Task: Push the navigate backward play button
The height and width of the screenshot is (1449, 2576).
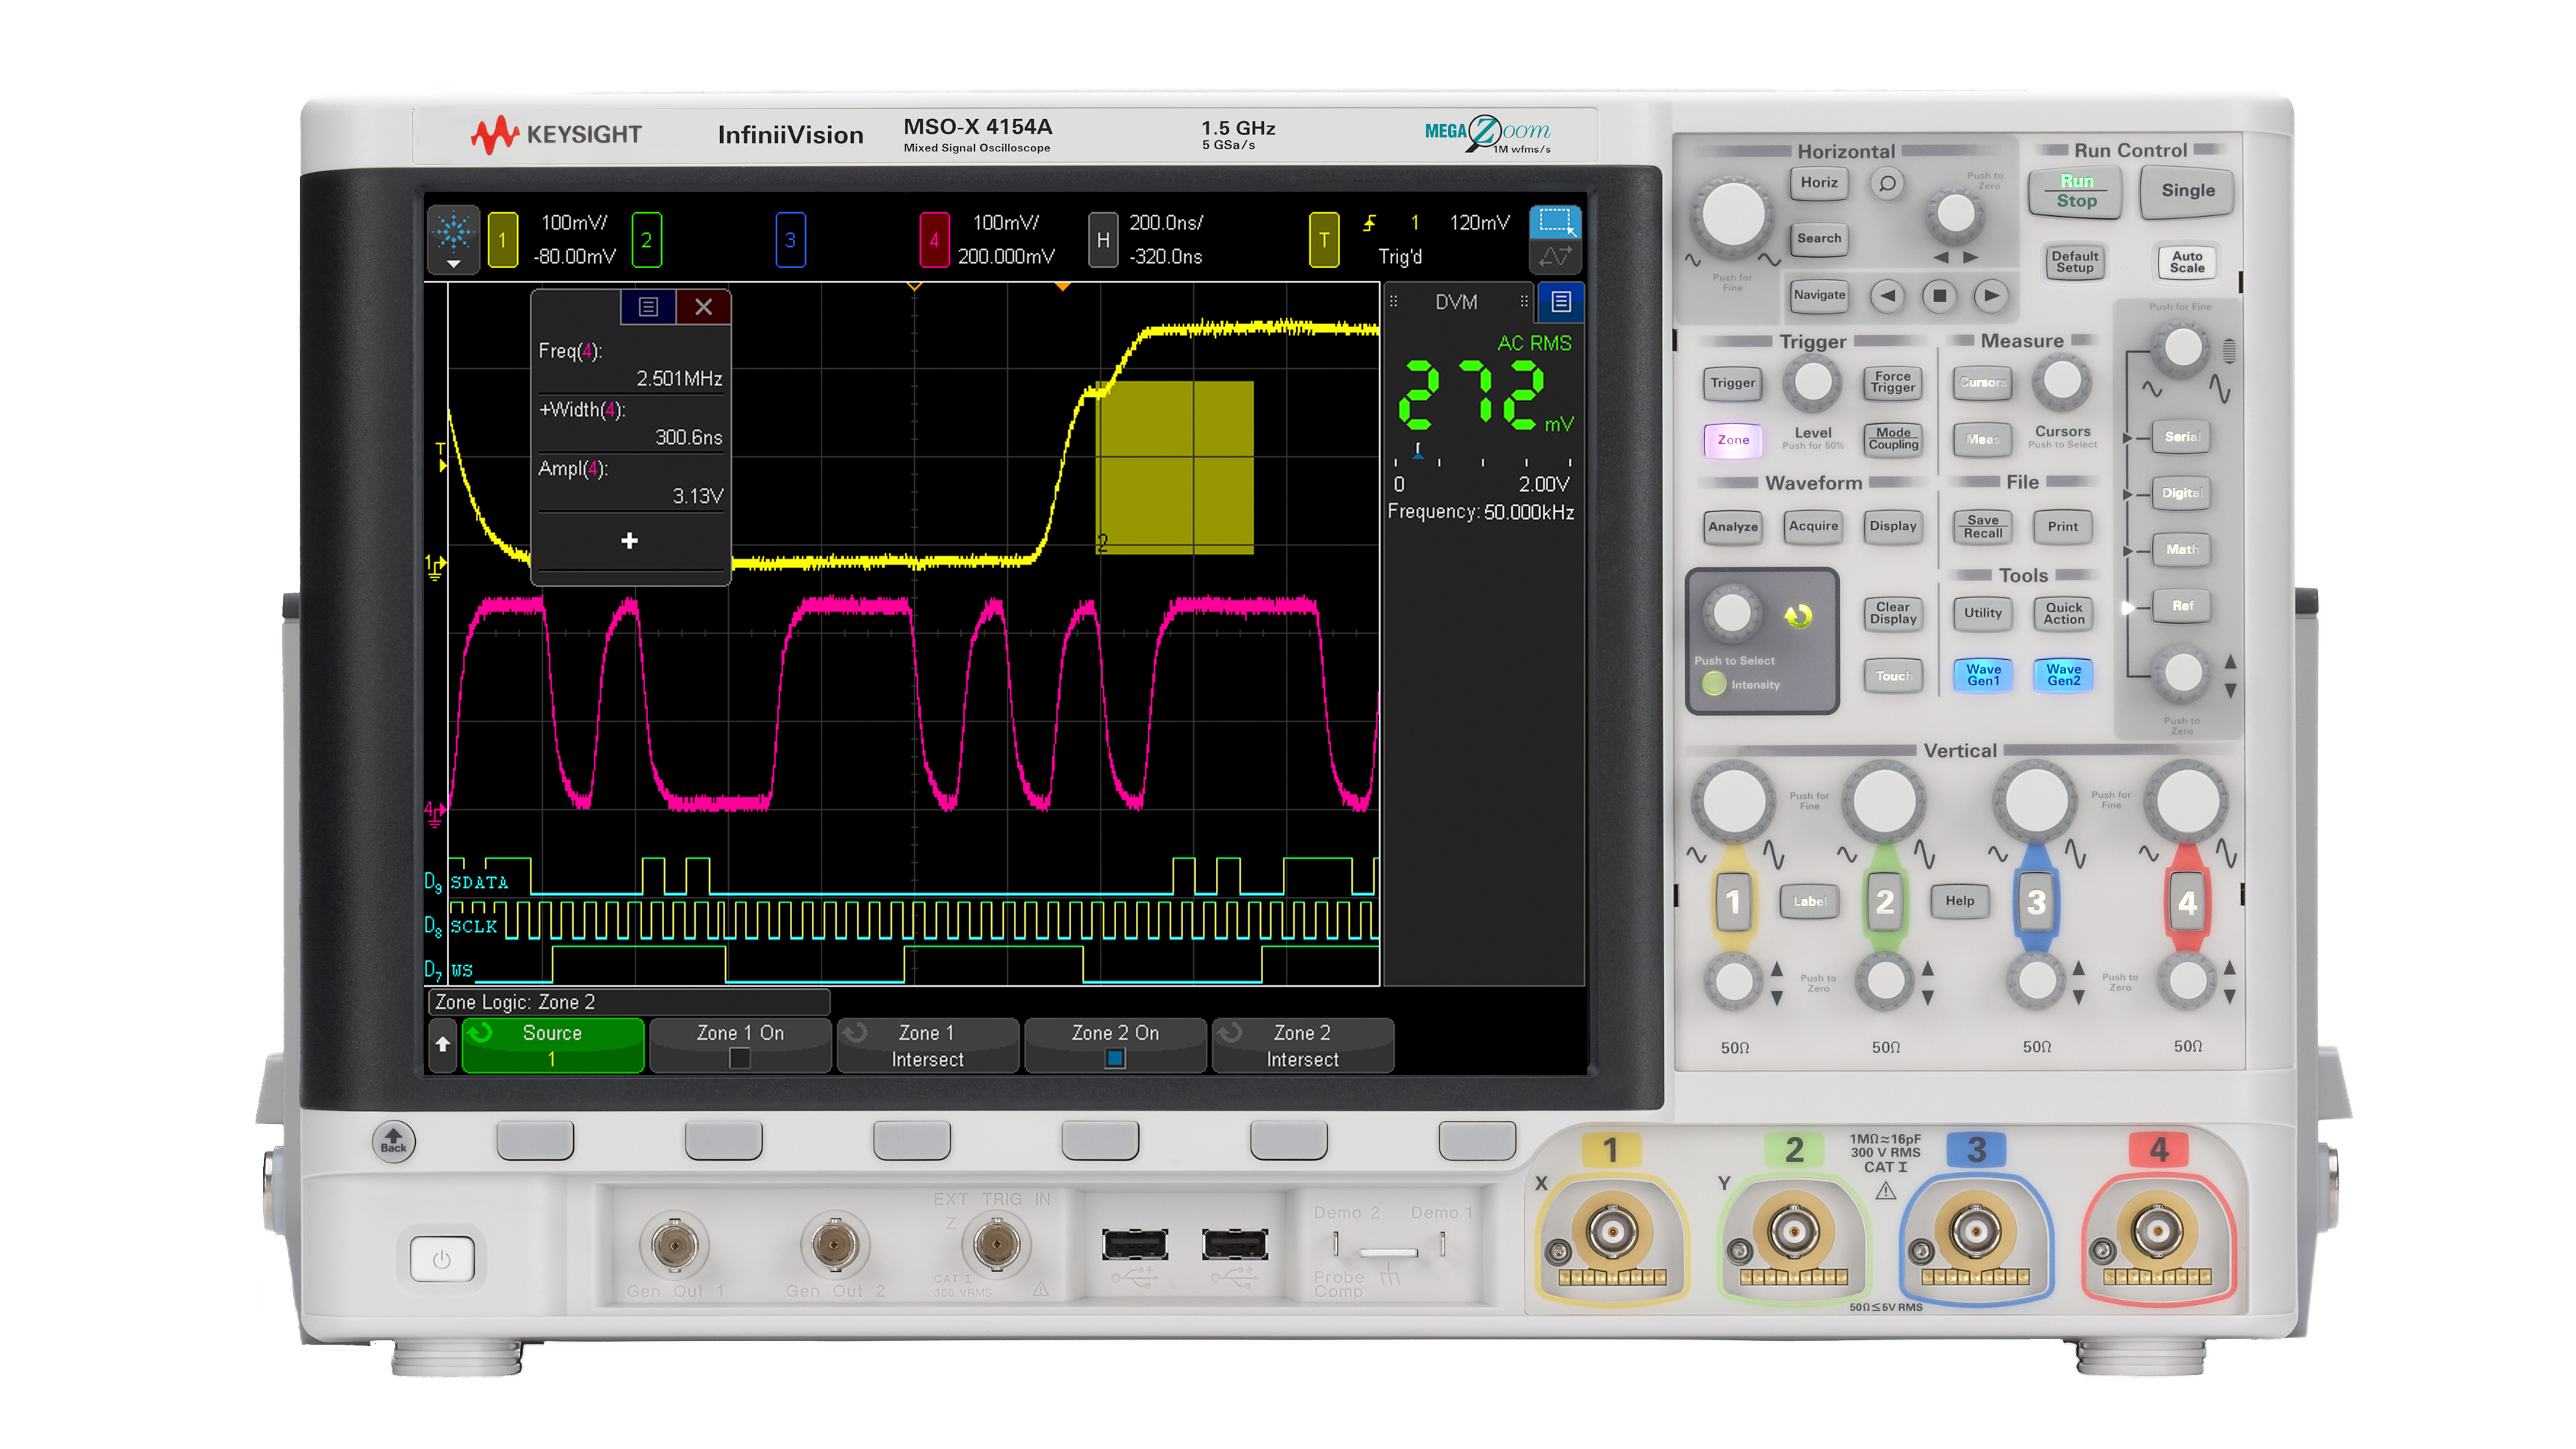Action: coord(1887,295)
